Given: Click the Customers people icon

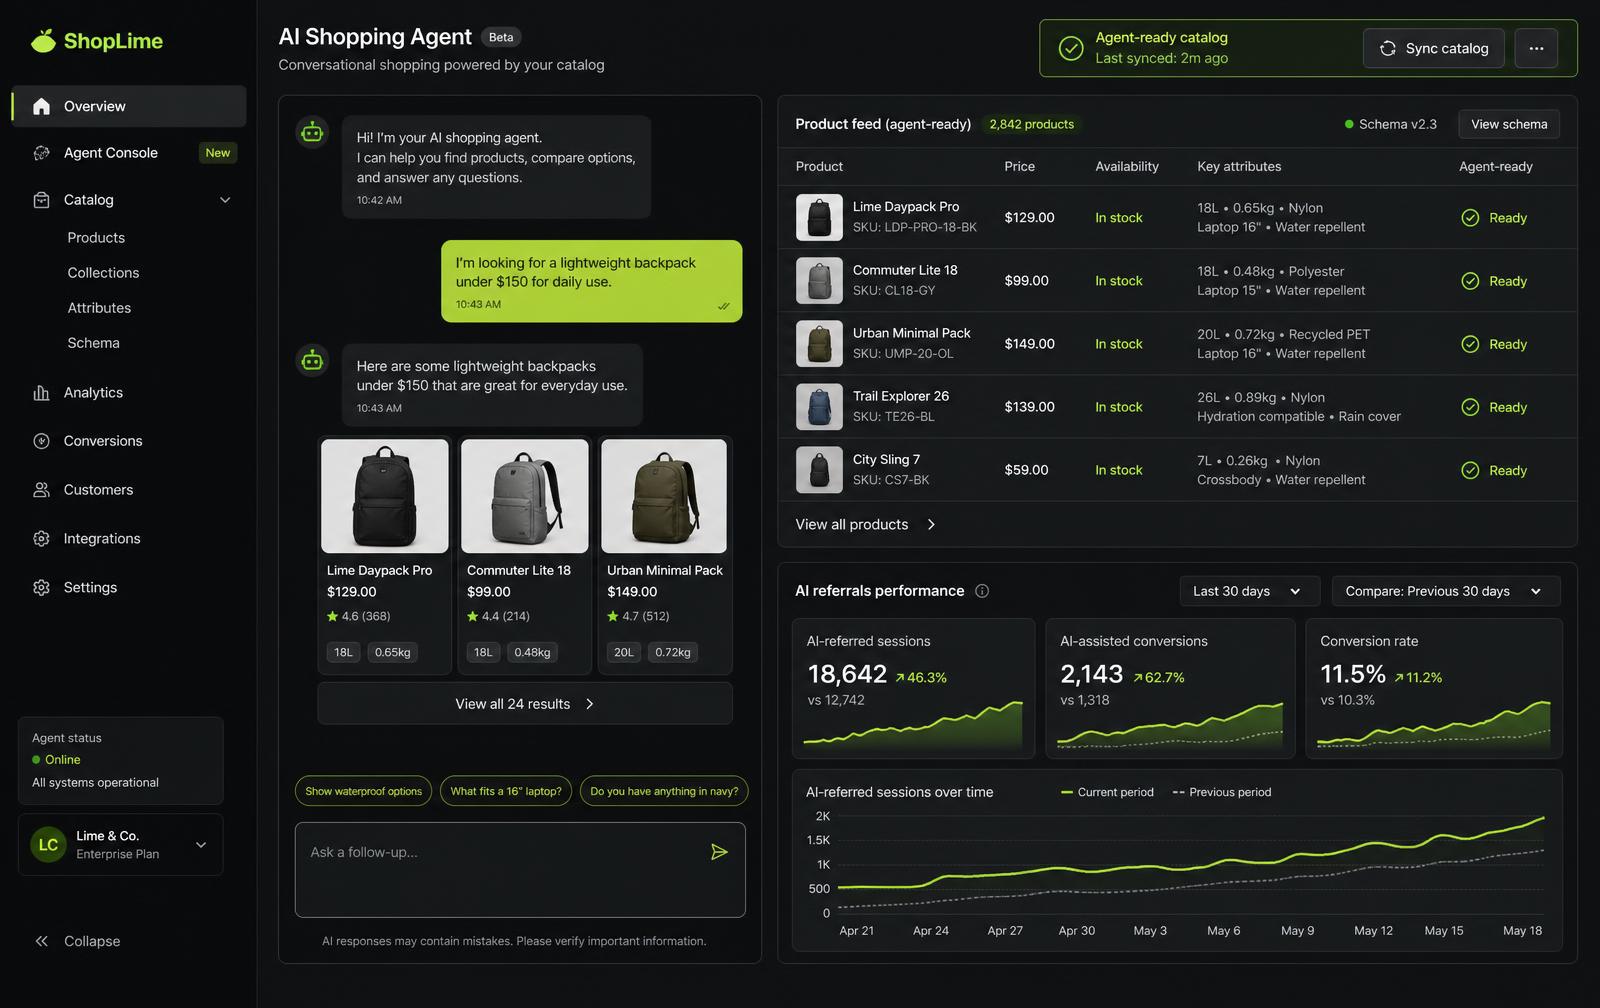Looking at the screenshot, I should pos(41,490).
